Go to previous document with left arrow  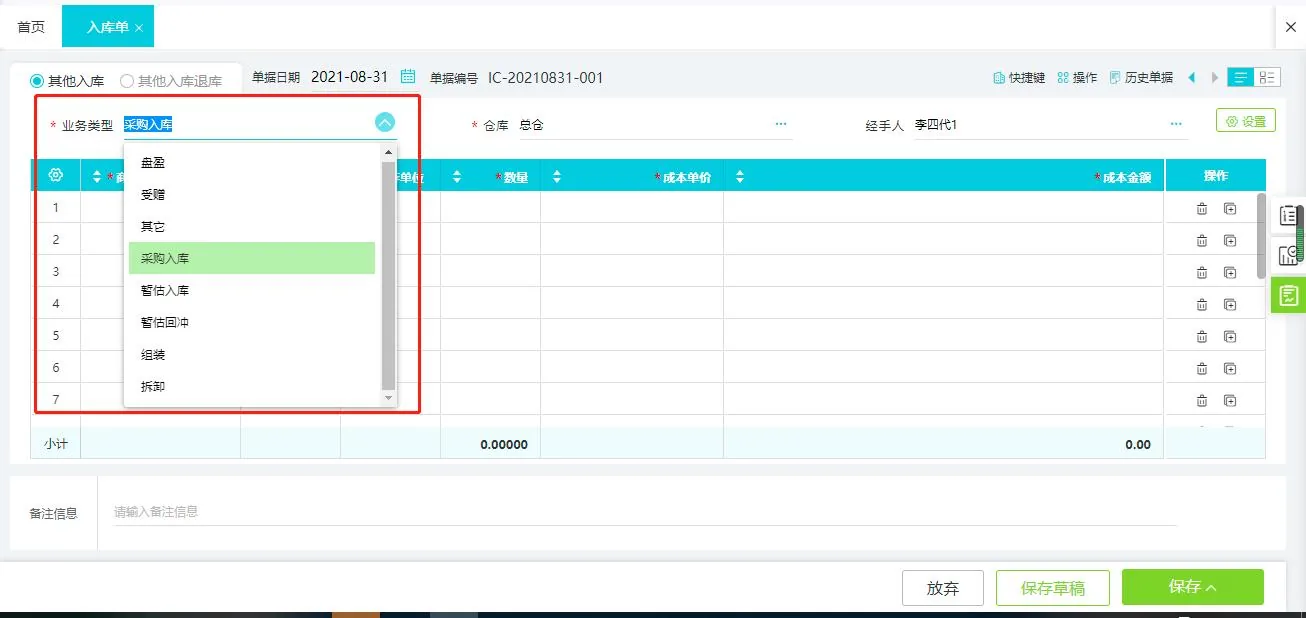tap(1191, 77)
